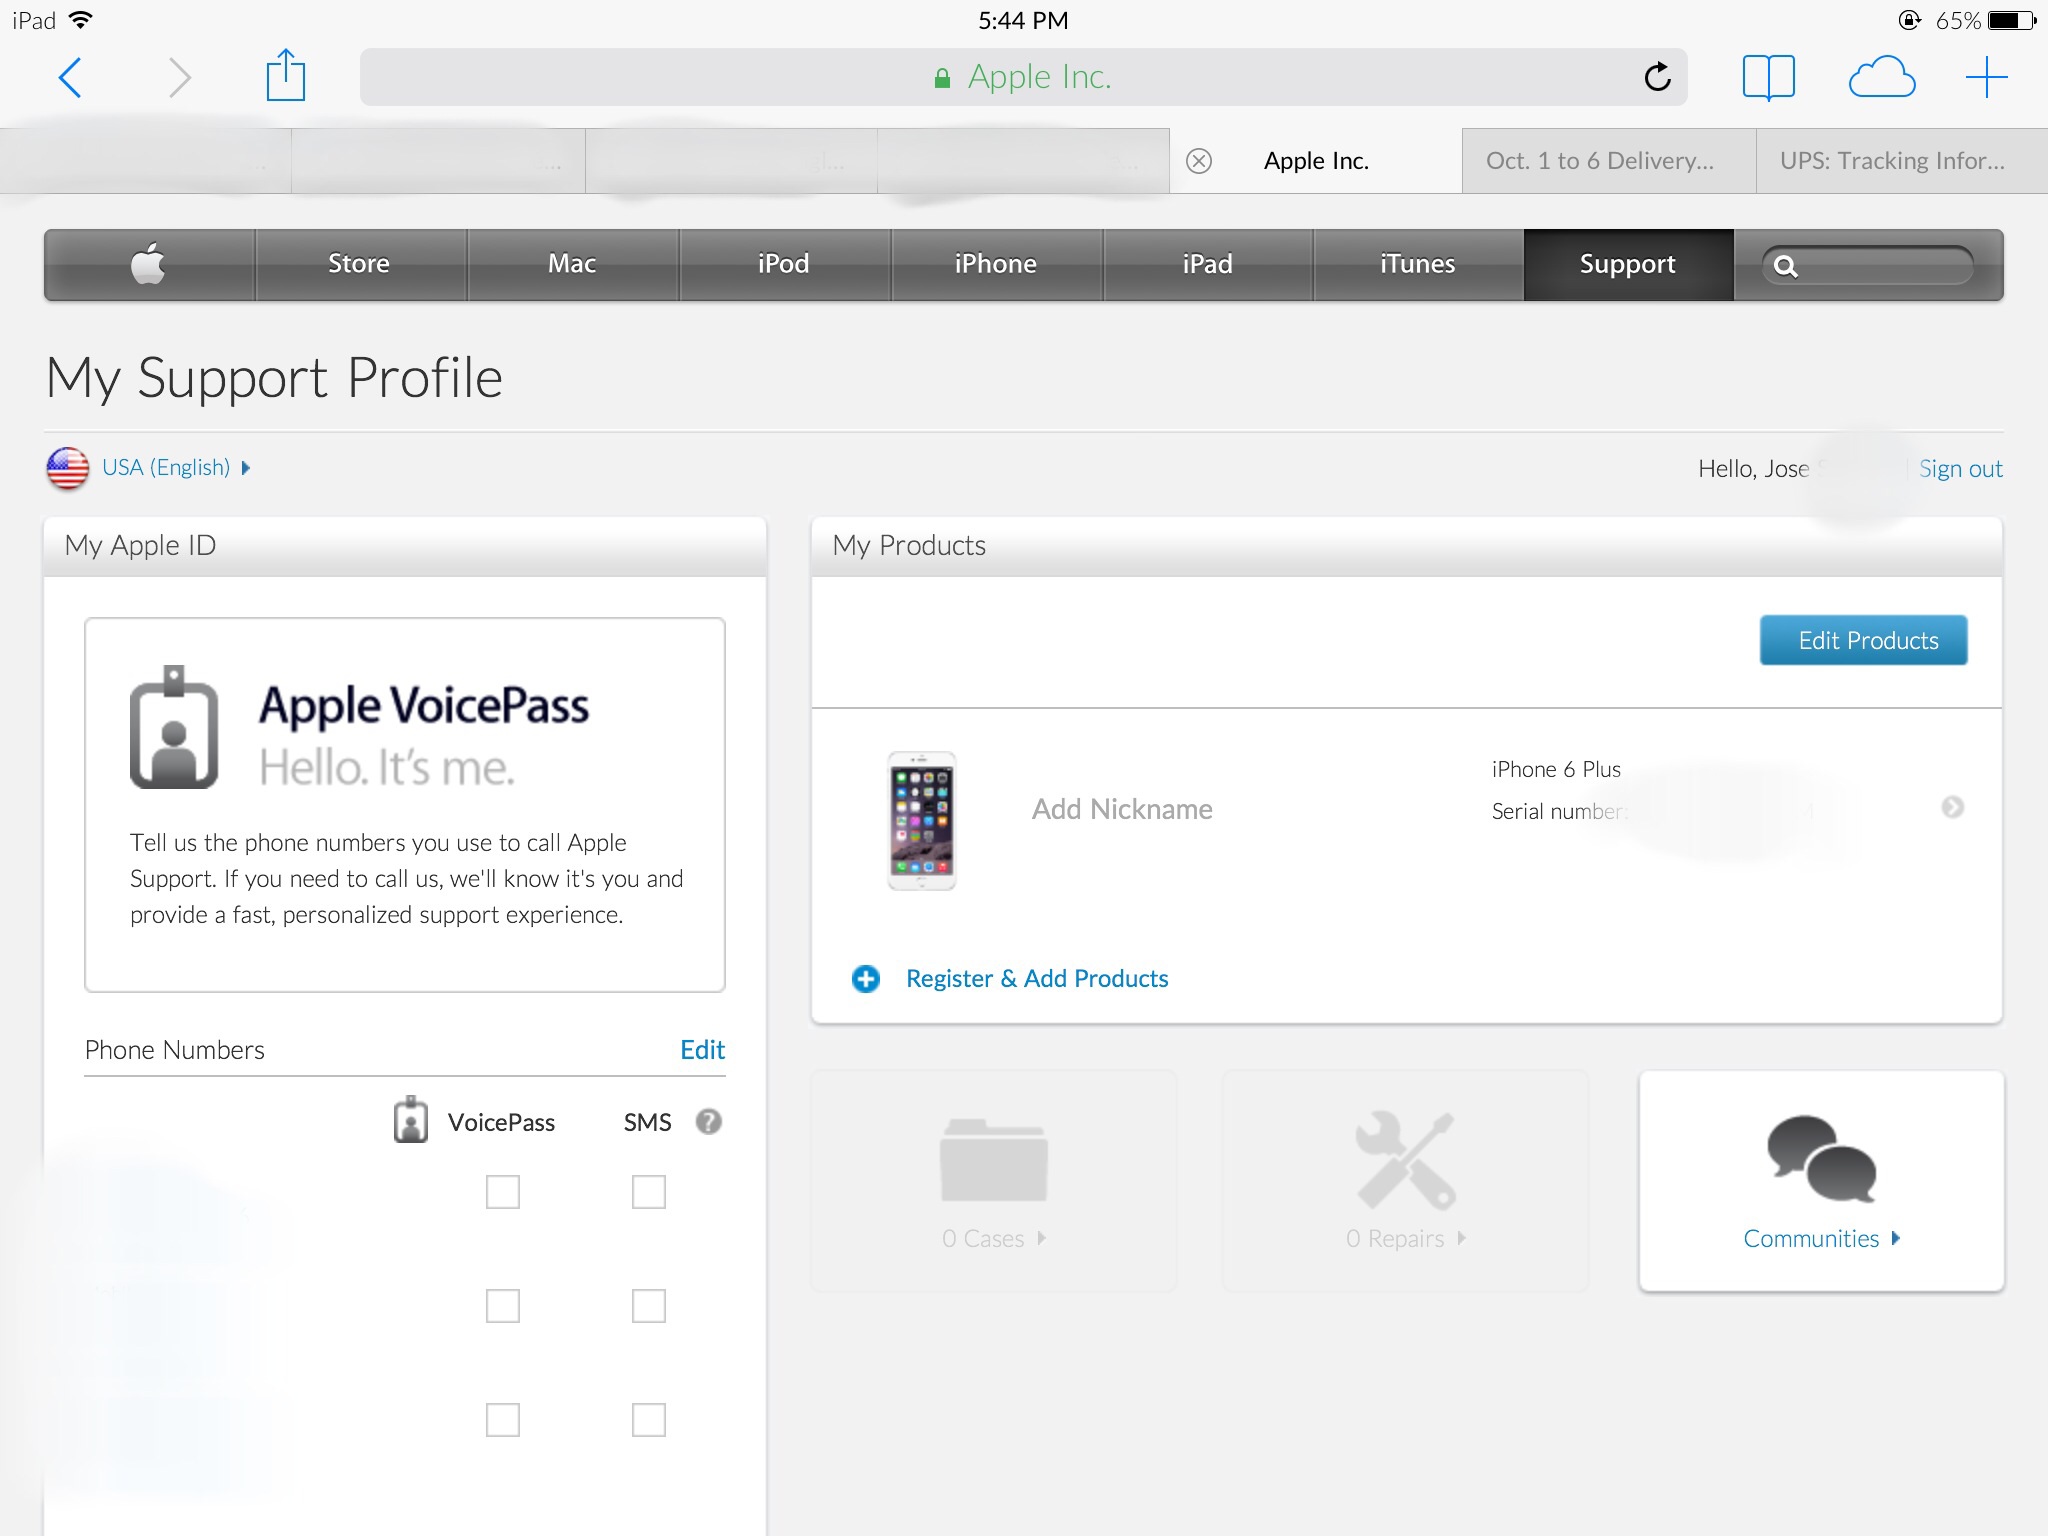
Task: Check first row VoicePass checkbox
Action: (502, 1192)
